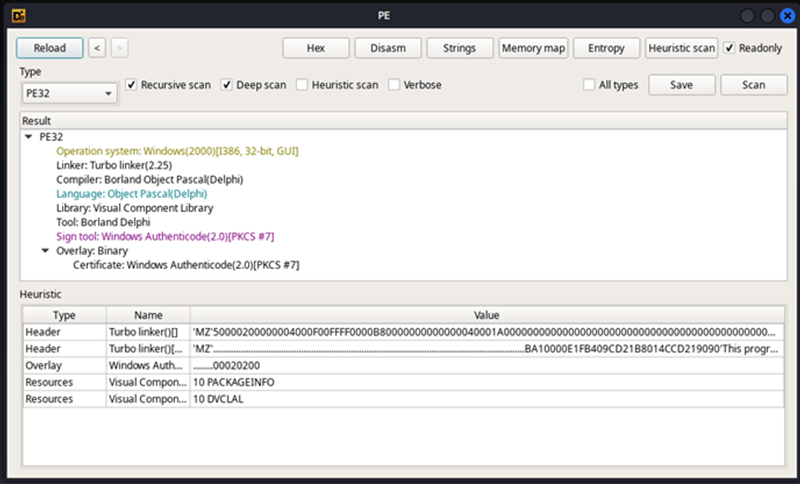Select the Overlay cell in Heuristic table

pos(64,366)
